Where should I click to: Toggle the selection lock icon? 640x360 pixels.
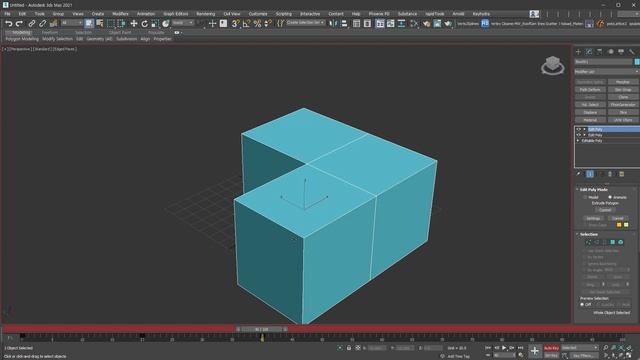click(x=349, y=348)
